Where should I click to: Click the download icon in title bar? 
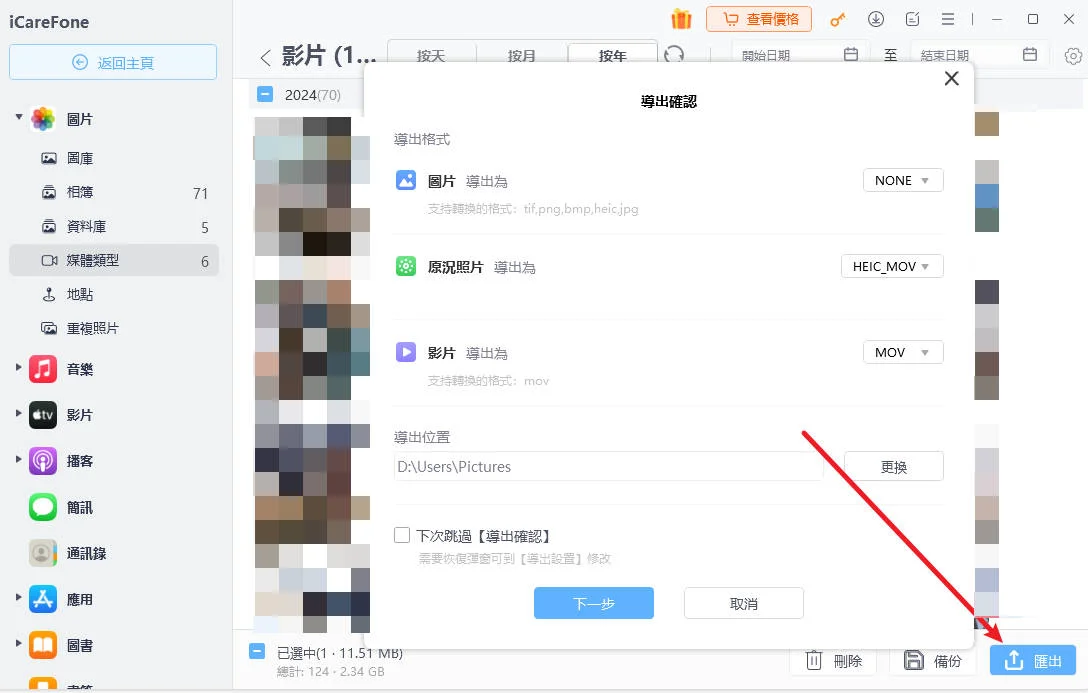[876, 19]
